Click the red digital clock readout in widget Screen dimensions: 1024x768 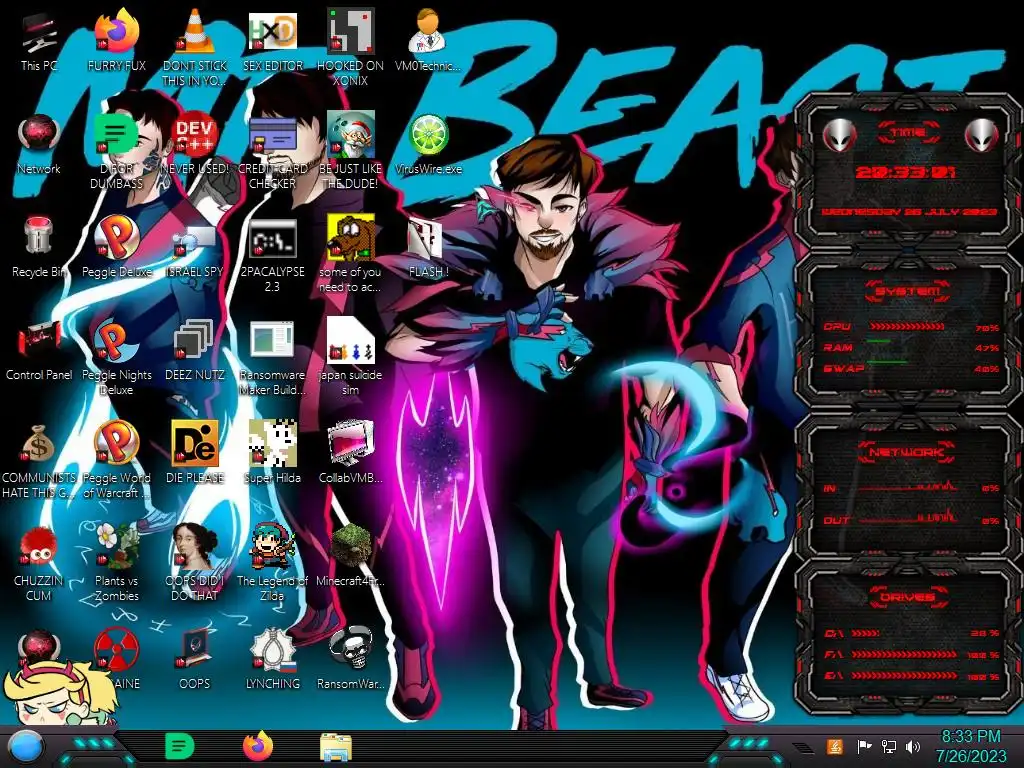(x=904, y=172)
